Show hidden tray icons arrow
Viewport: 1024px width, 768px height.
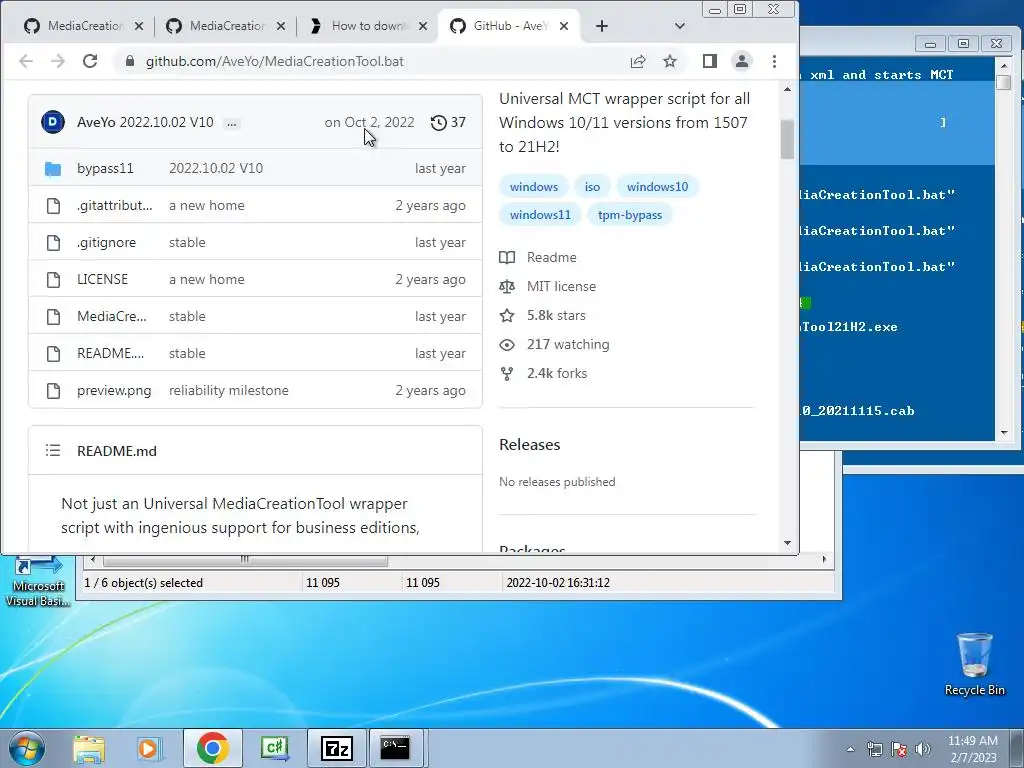point(850,749)
